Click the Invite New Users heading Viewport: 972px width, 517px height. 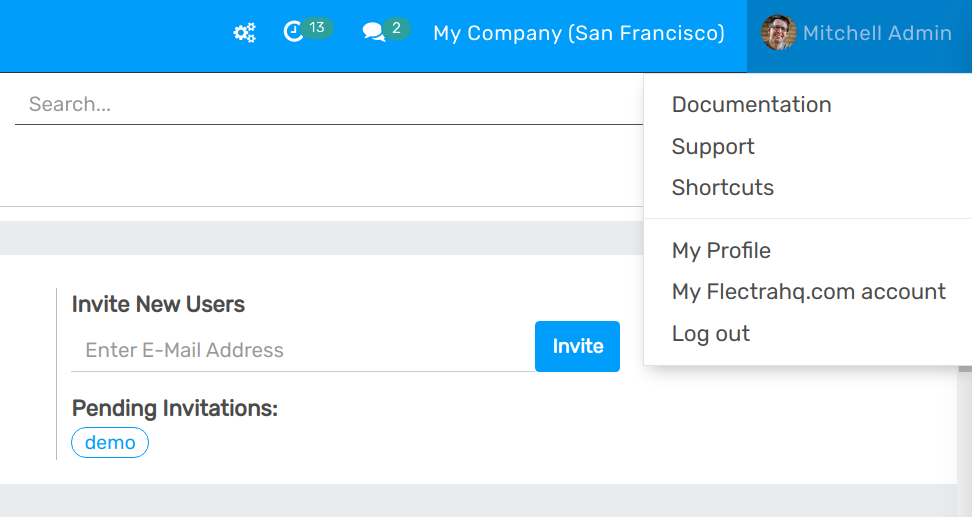(158, 305)
